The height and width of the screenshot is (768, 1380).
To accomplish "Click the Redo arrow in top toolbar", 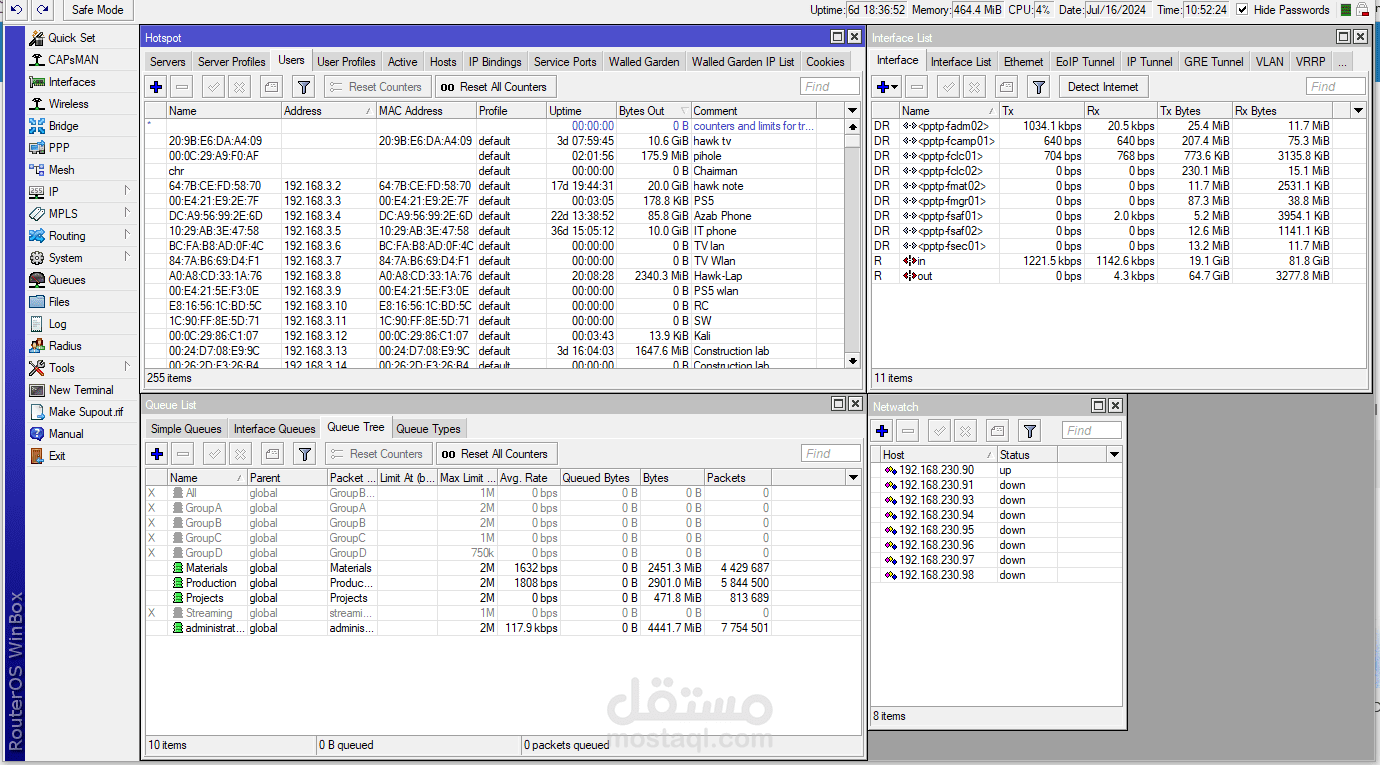I will pyautogui.click(x=42, y=10).
